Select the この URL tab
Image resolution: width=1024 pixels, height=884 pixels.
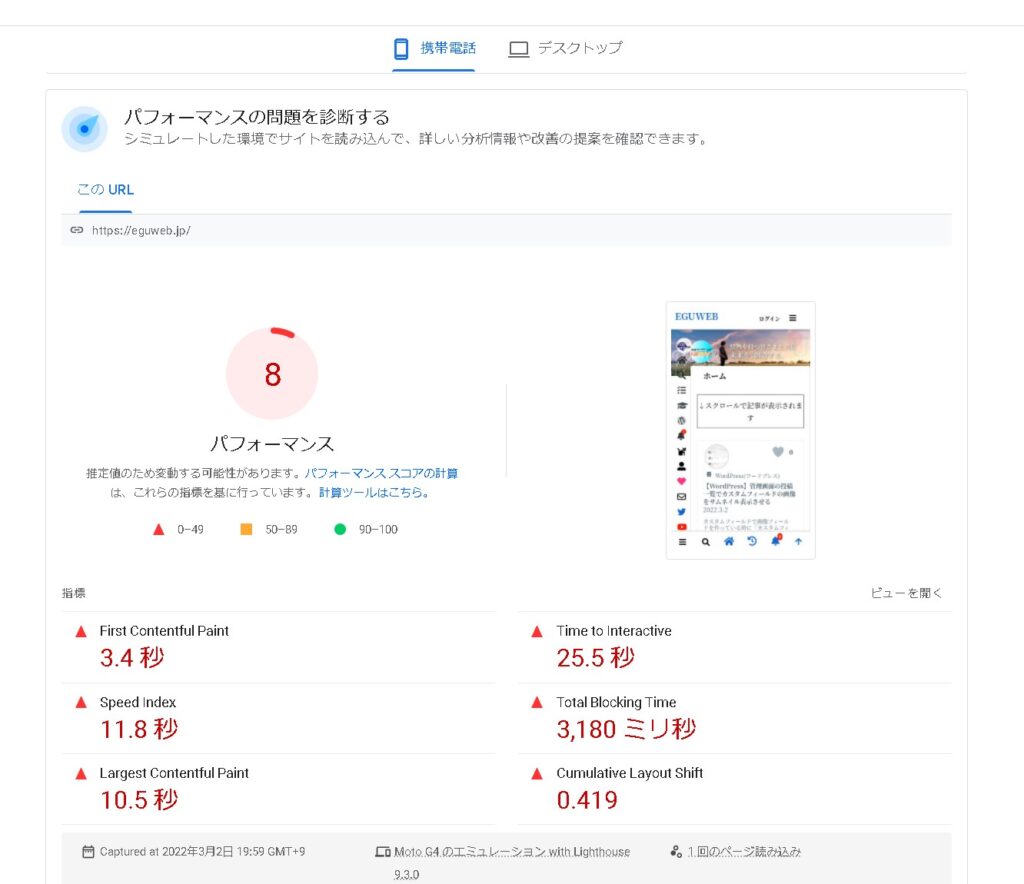[105, 190]
